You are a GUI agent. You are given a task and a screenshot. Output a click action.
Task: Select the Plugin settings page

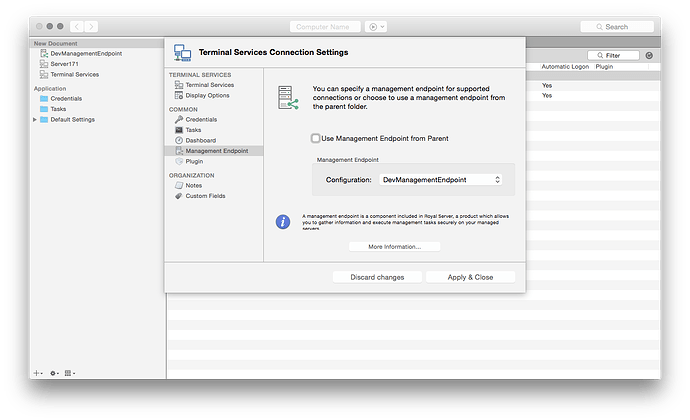point(194,161)
